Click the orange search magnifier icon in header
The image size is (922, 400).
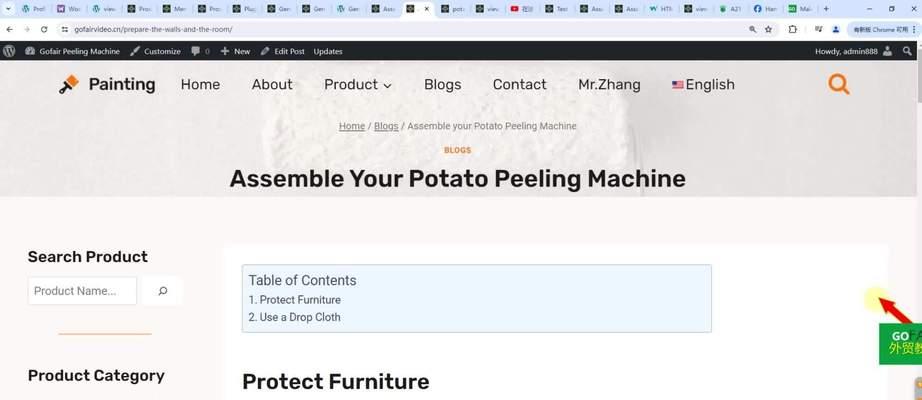click(x=839, y=84)
